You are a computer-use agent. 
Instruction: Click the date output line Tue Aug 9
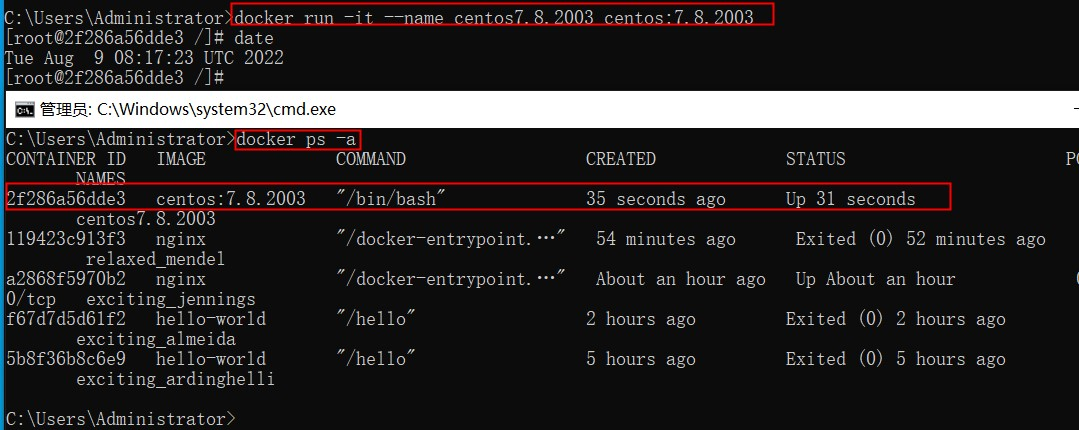[144, 57]
